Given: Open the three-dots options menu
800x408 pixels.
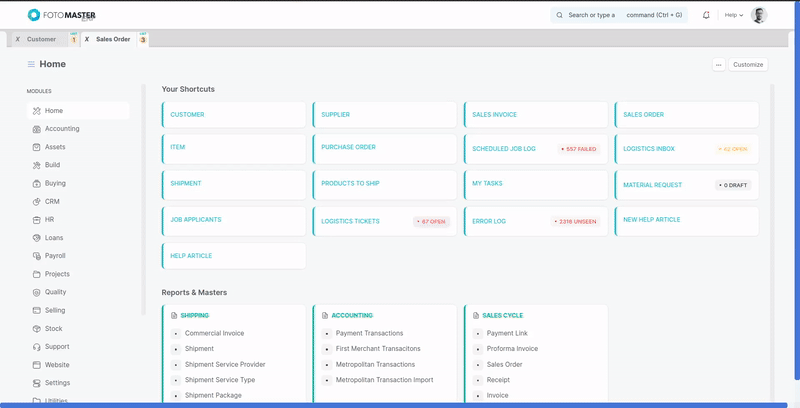Looking at the screenshot, I should click(718, 64).
